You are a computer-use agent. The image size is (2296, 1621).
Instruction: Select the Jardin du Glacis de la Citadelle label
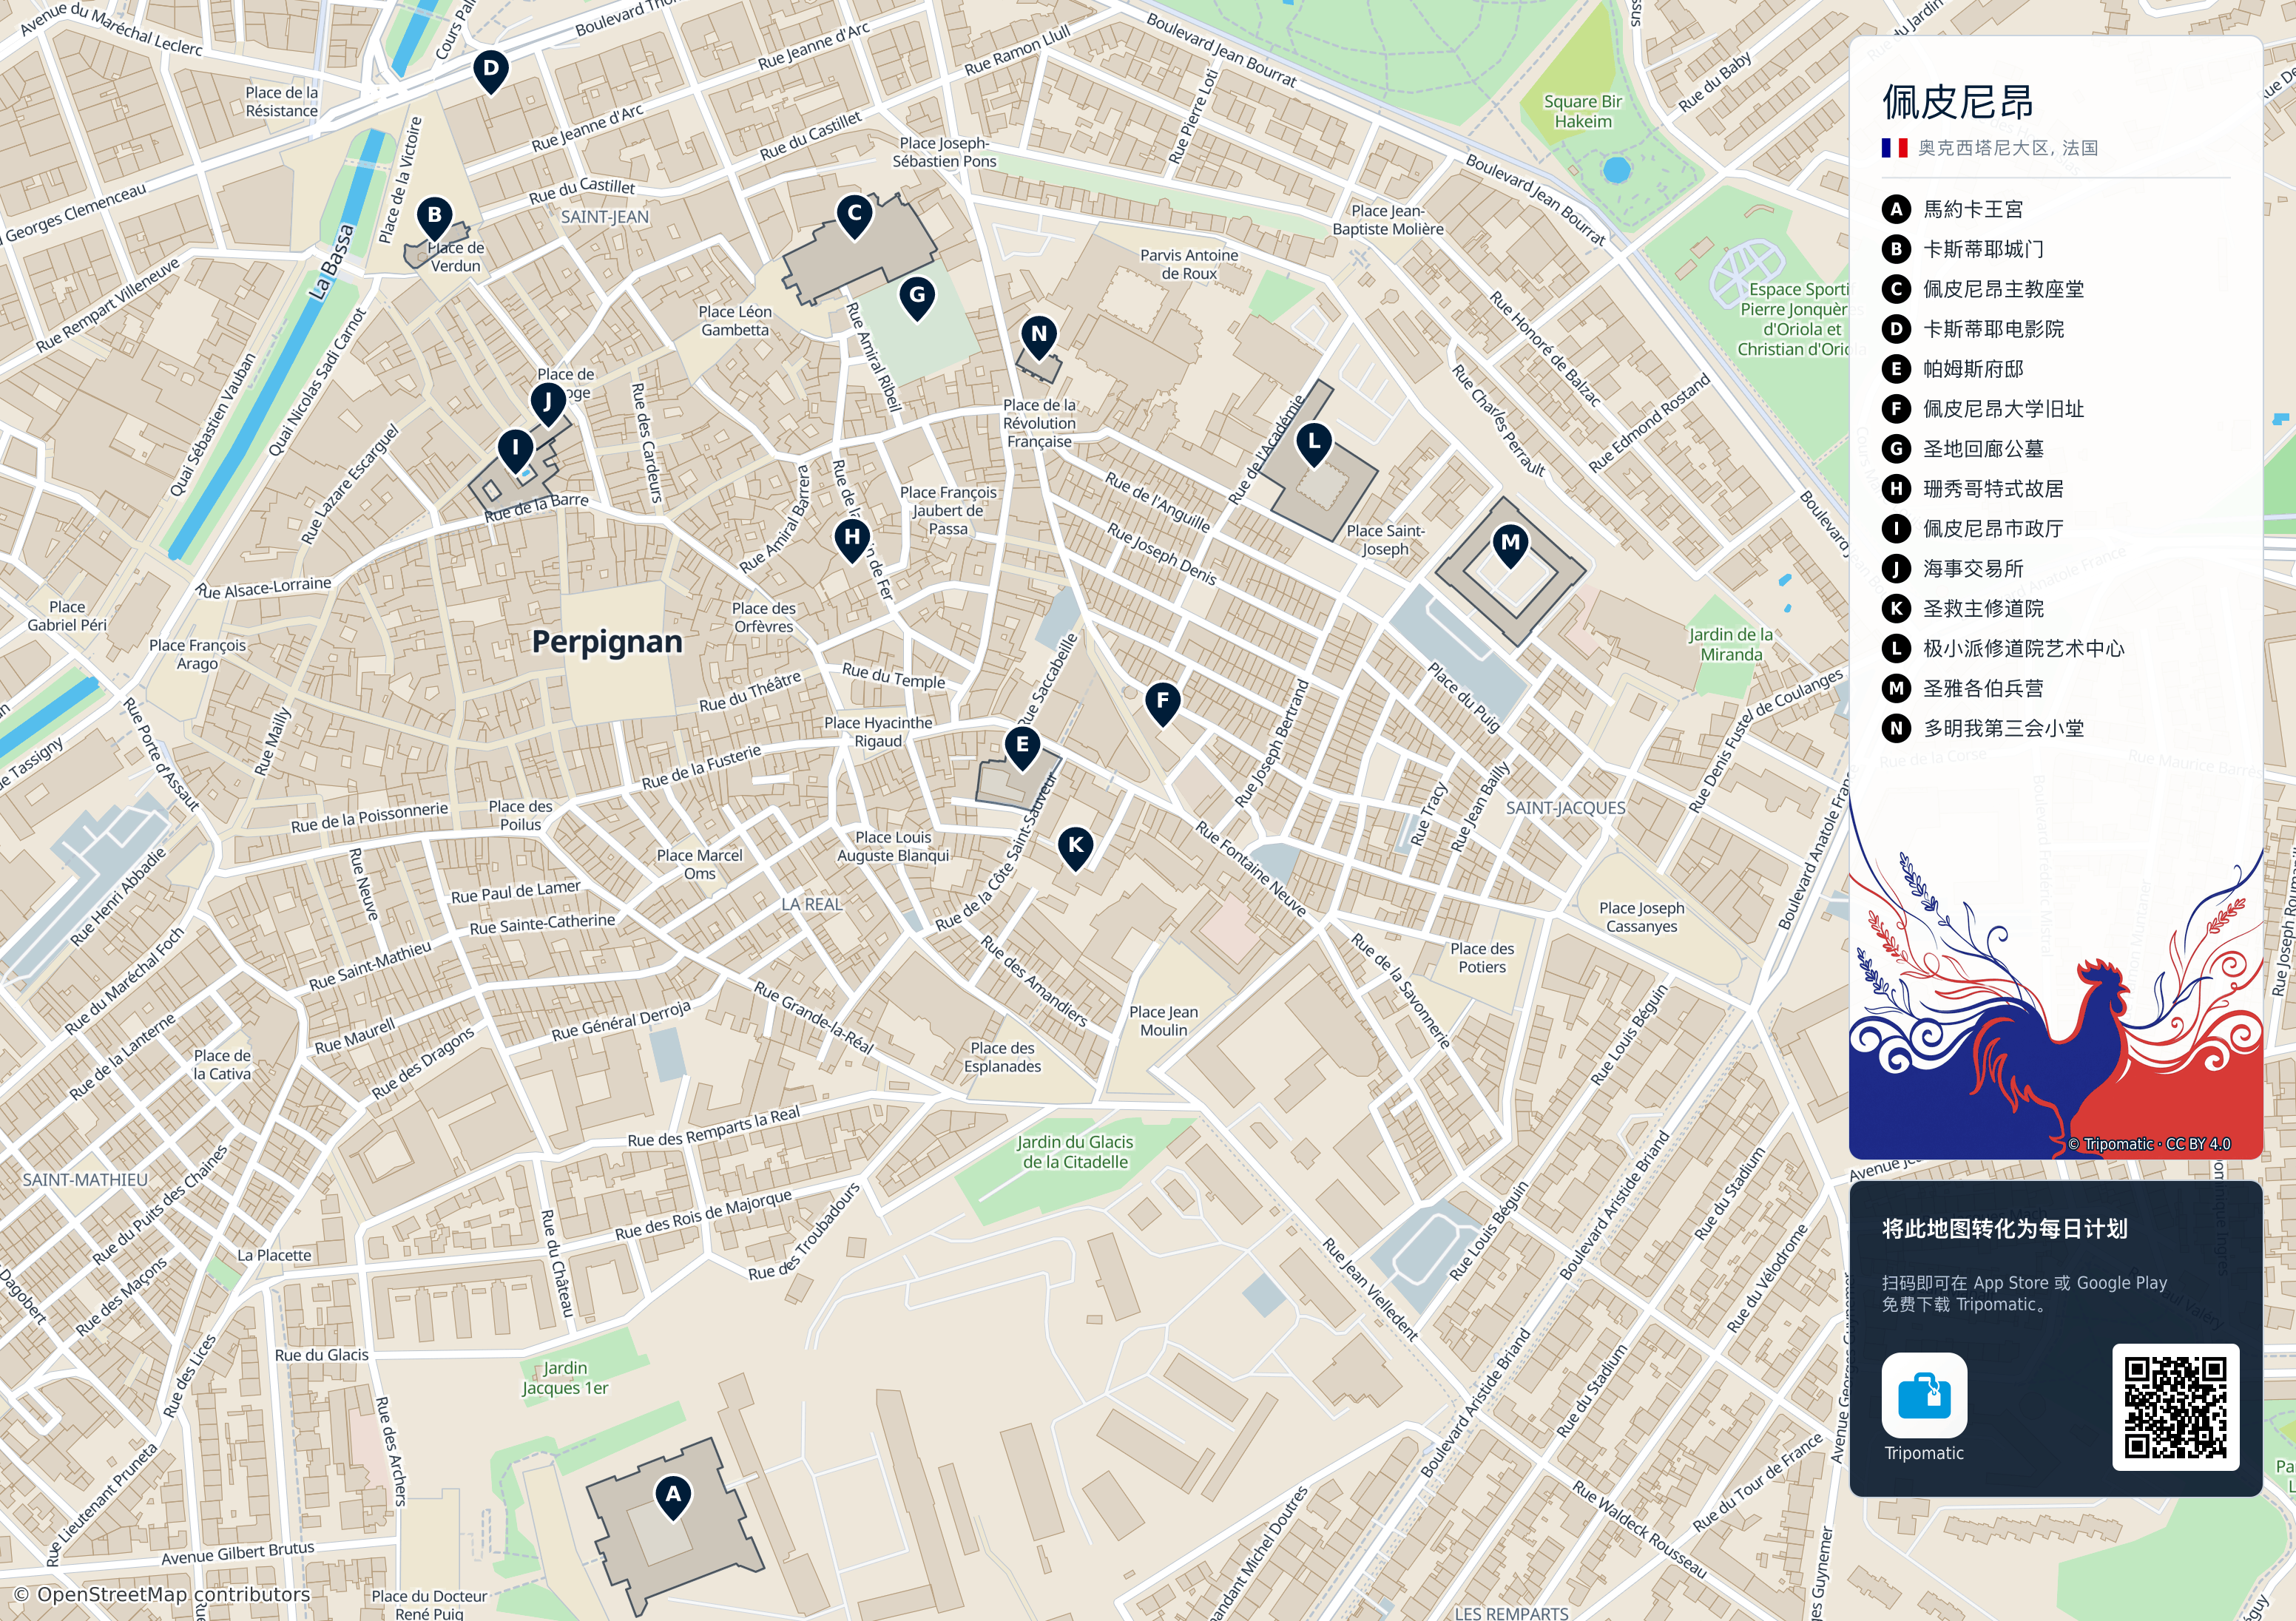(1075, 1152)
